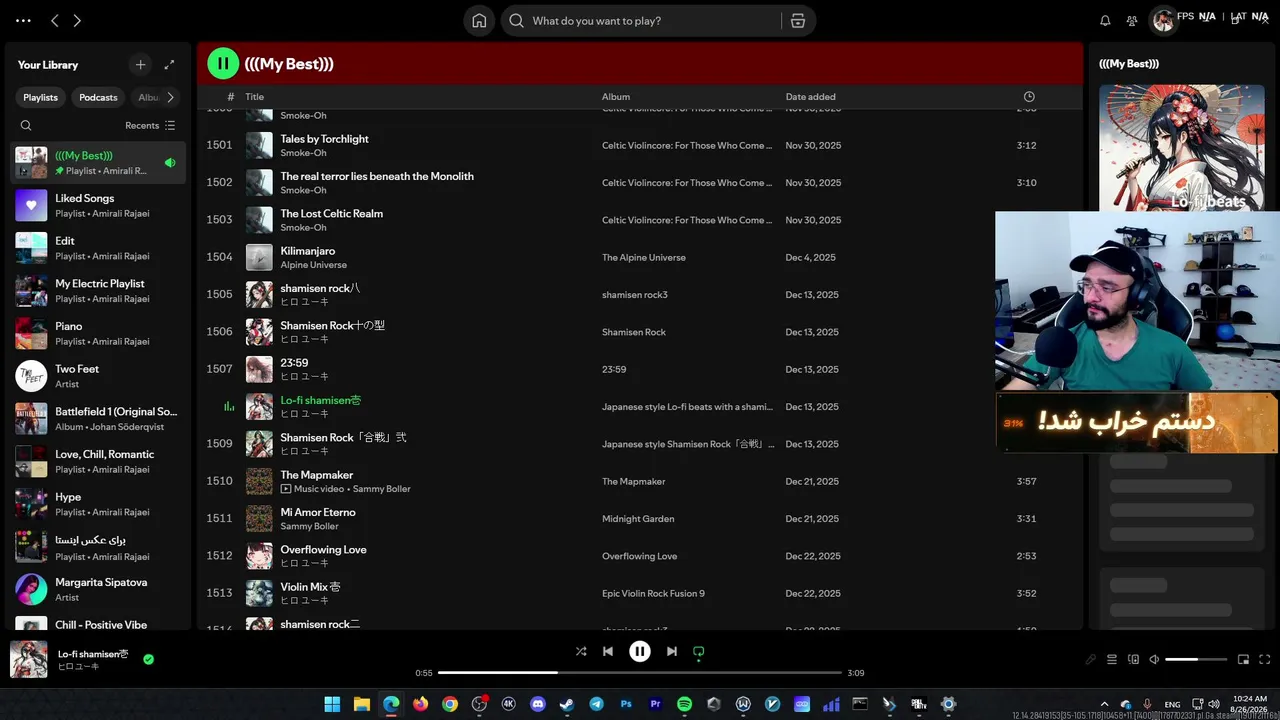
Task: Go forward with the right arrow
Action: 77,20
